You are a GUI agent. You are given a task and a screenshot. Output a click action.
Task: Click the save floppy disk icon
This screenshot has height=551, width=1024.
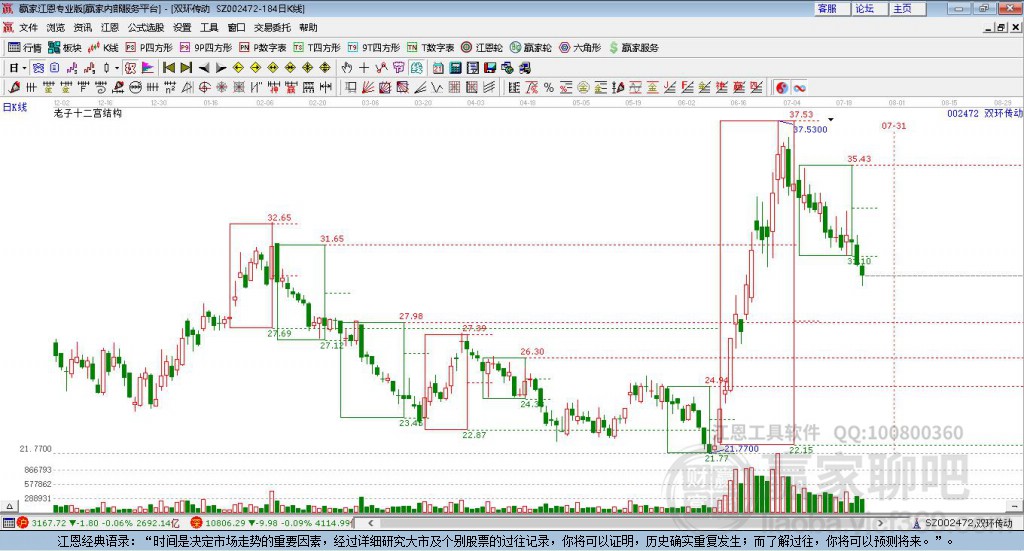(490, 68)
